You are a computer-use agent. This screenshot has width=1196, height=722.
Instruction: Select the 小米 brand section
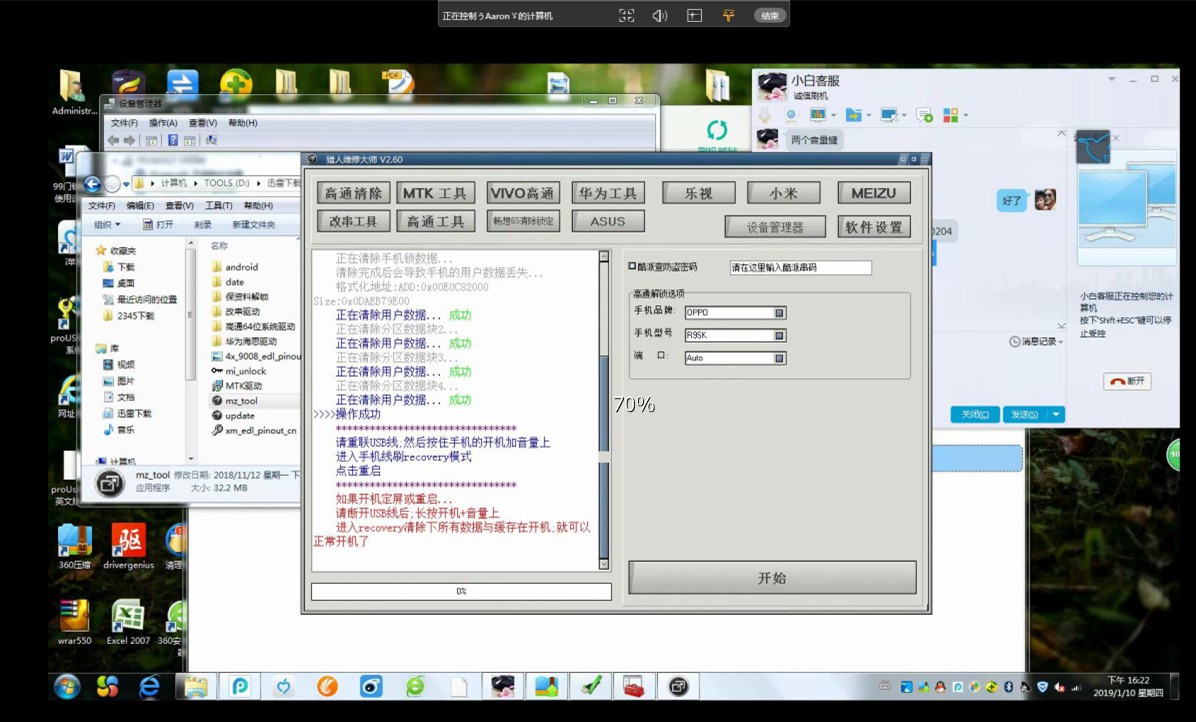coord(783,193)
